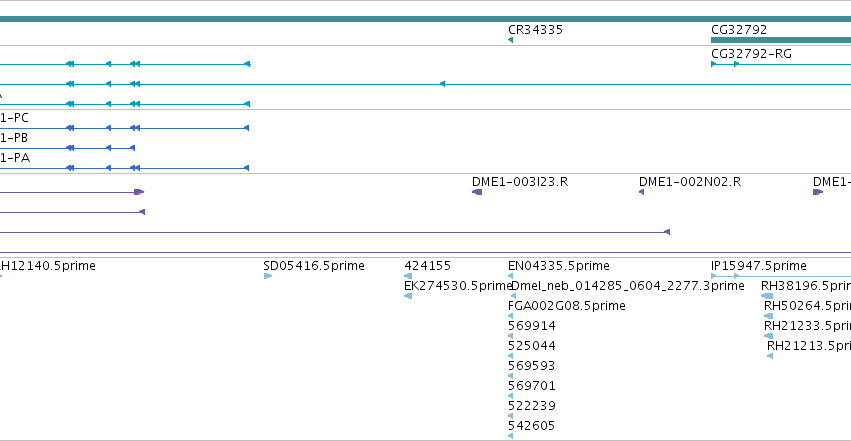The height and width of the screenshot is (441, 851).
Task: Select the 569701 EST label
Action: 532,386
